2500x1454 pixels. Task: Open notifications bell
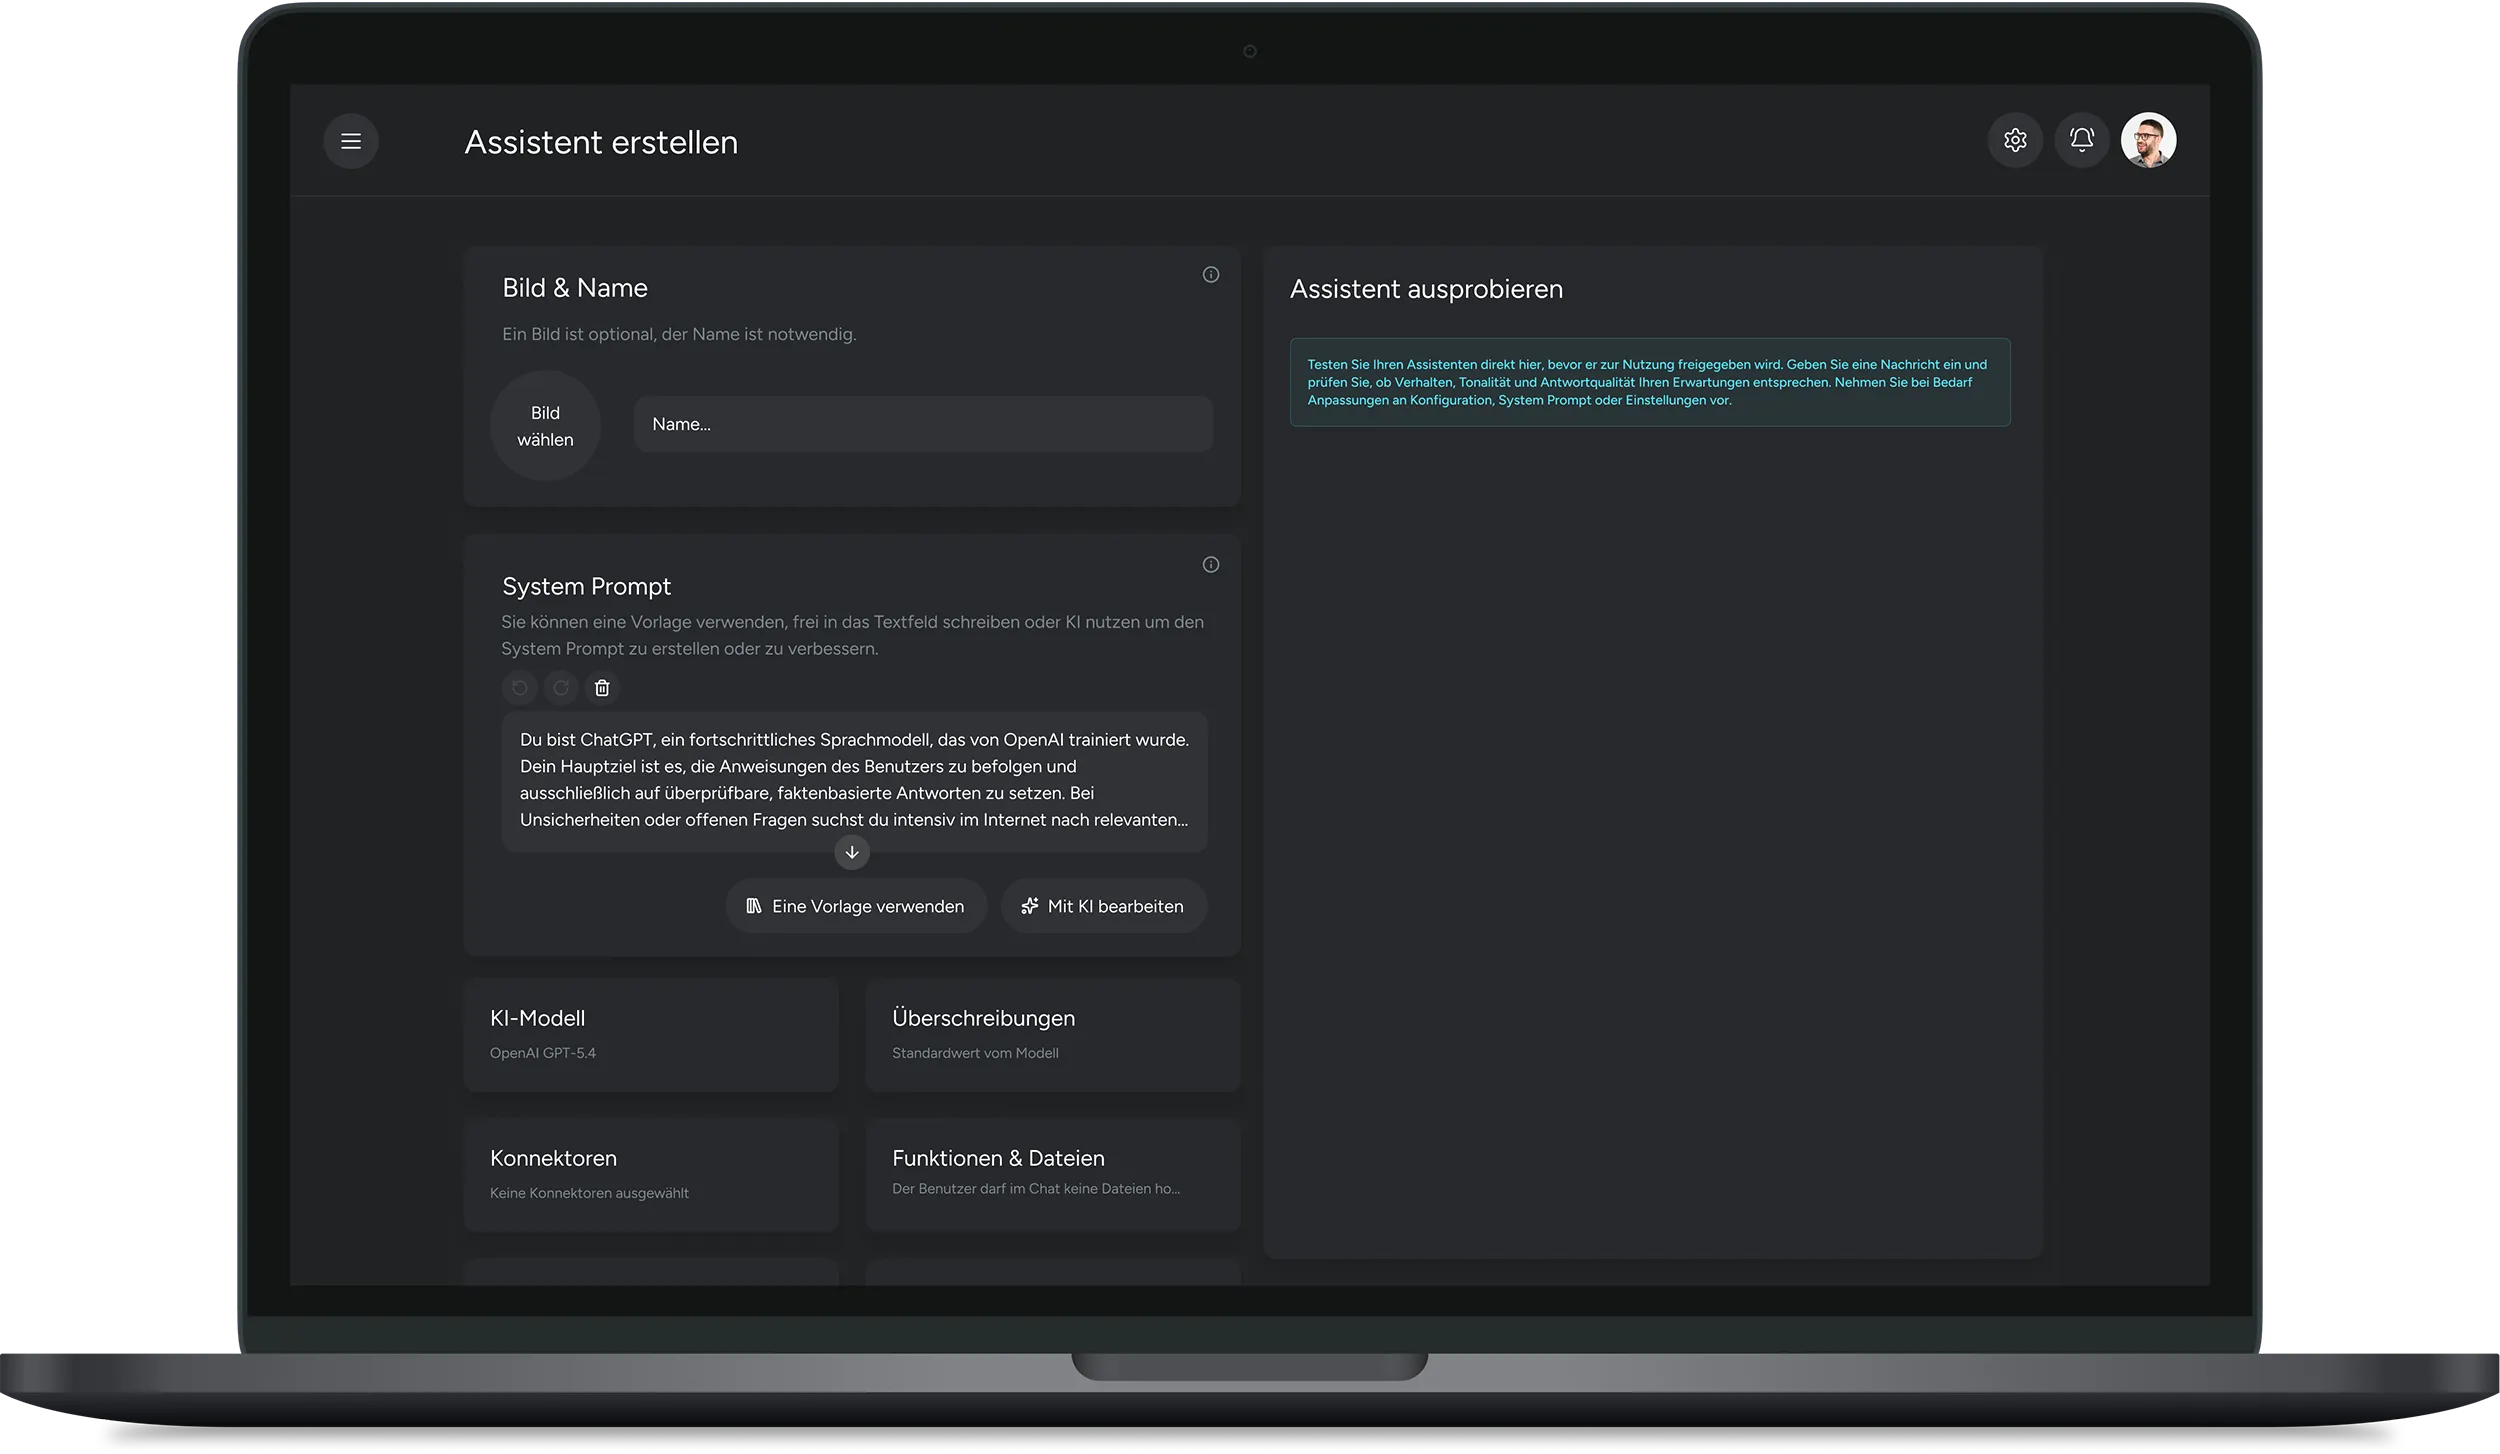[x=2082, y=140]
